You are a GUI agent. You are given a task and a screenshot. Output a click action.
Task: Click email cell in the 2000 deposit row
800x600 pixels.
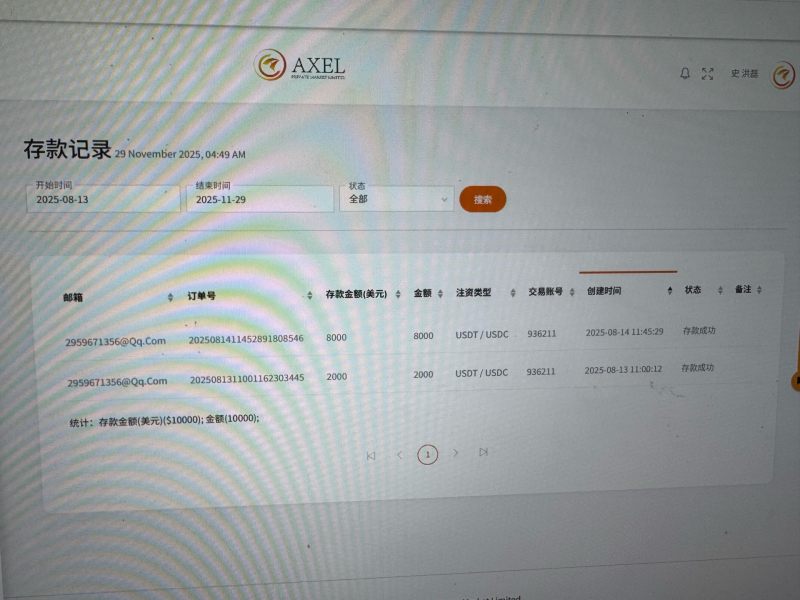pos(117,382)
